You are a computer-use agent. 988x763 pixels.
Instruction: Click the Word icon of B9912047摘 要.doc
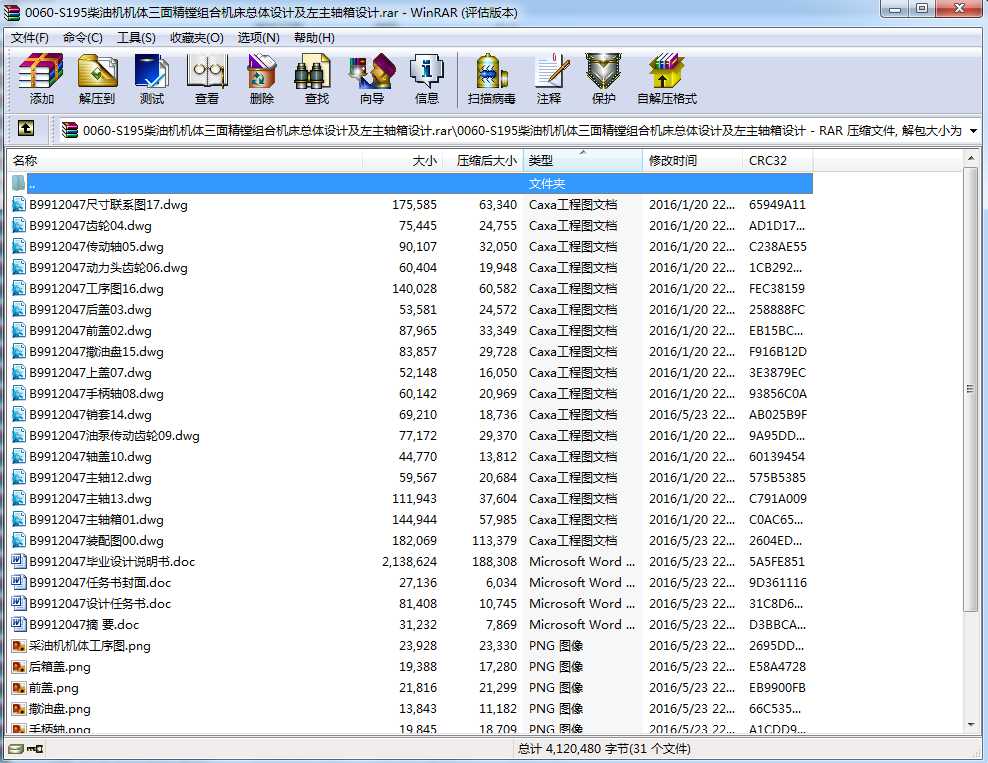tap(19, 624)
